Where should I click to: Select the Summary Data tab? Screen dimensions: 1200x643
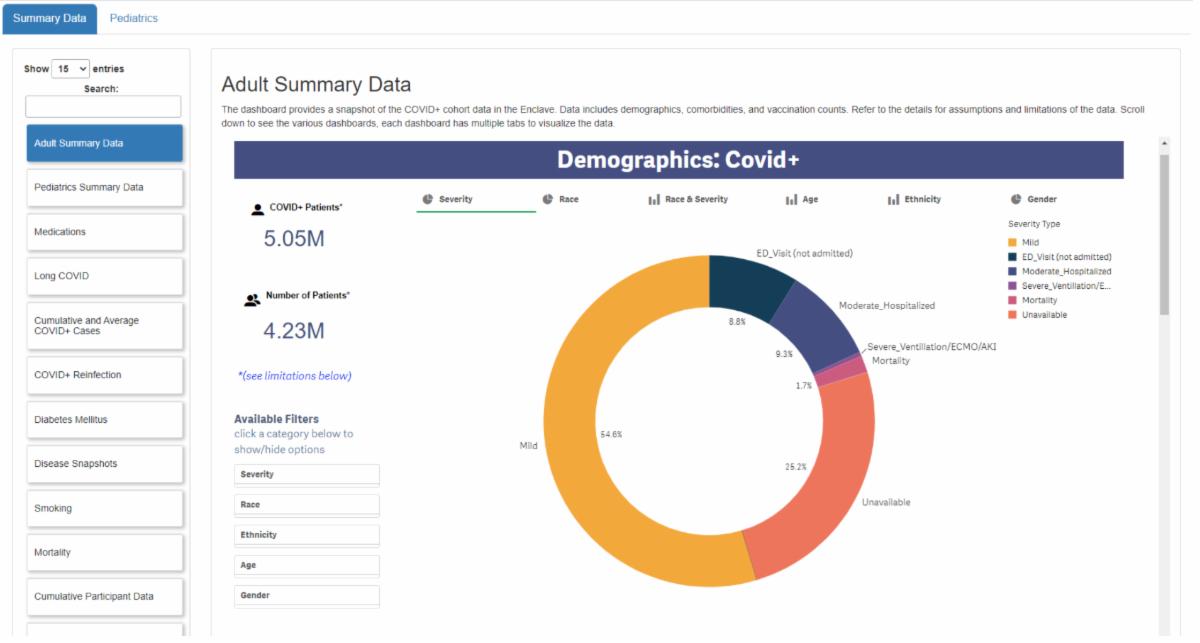49,18
